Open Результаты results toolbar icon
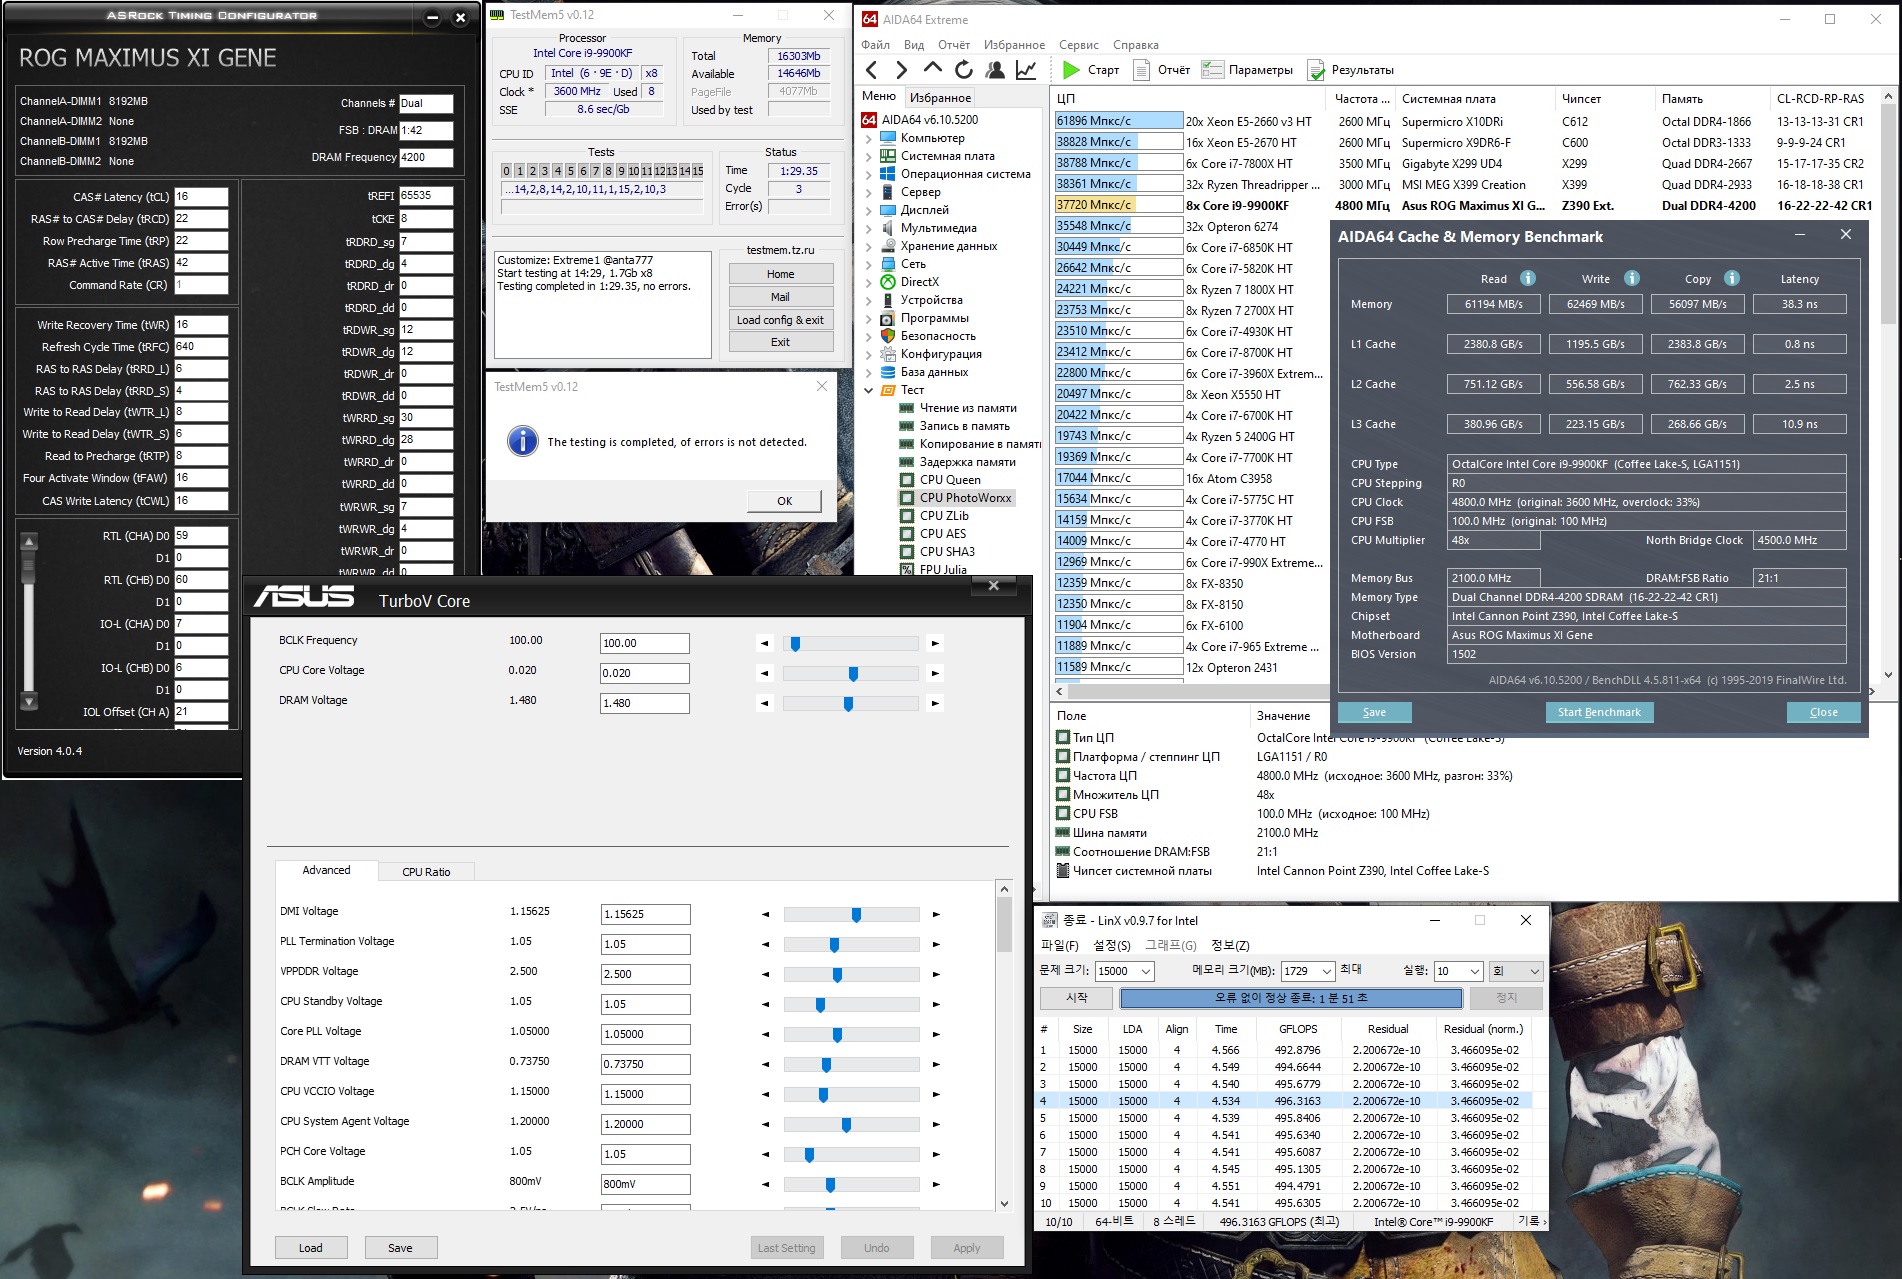 pyautogui.click(x=1316, y=70)
